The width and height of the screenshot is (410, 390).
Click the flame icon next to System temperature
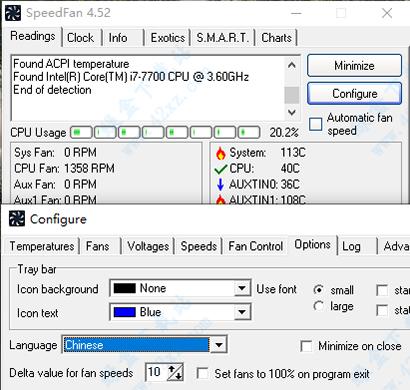(220, 153)
